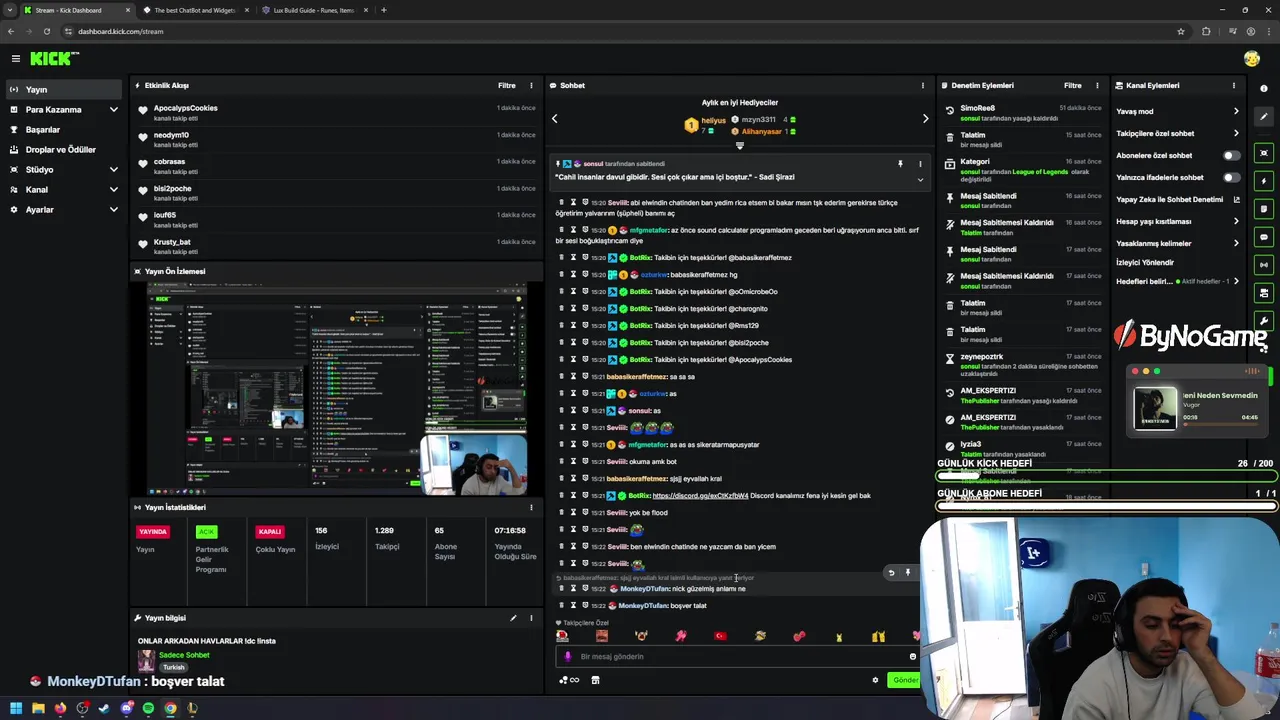
Task: Open Droplar ve Ödüller sidebar item
Action: click(x=64, y=149)
